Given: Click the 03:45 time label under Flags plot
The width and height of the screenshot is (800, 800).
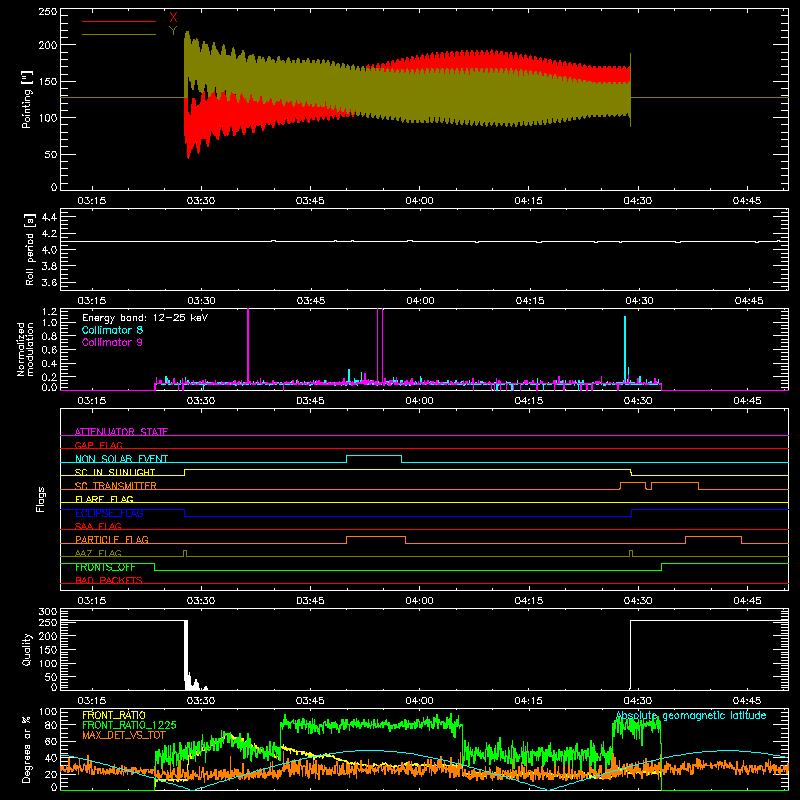Looking at the screenshot, I should 310,601.
